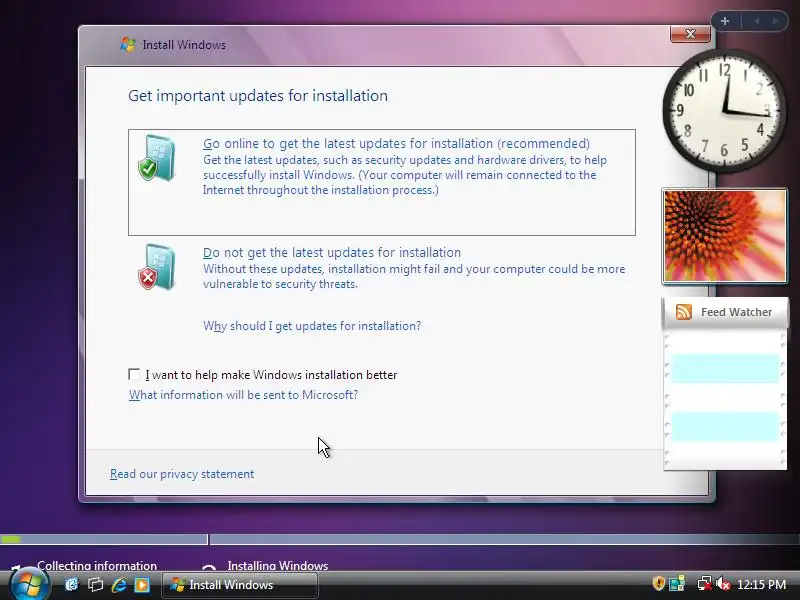Click the 'Installing Windows' step label
800x600 pixels.
[278, 565]
